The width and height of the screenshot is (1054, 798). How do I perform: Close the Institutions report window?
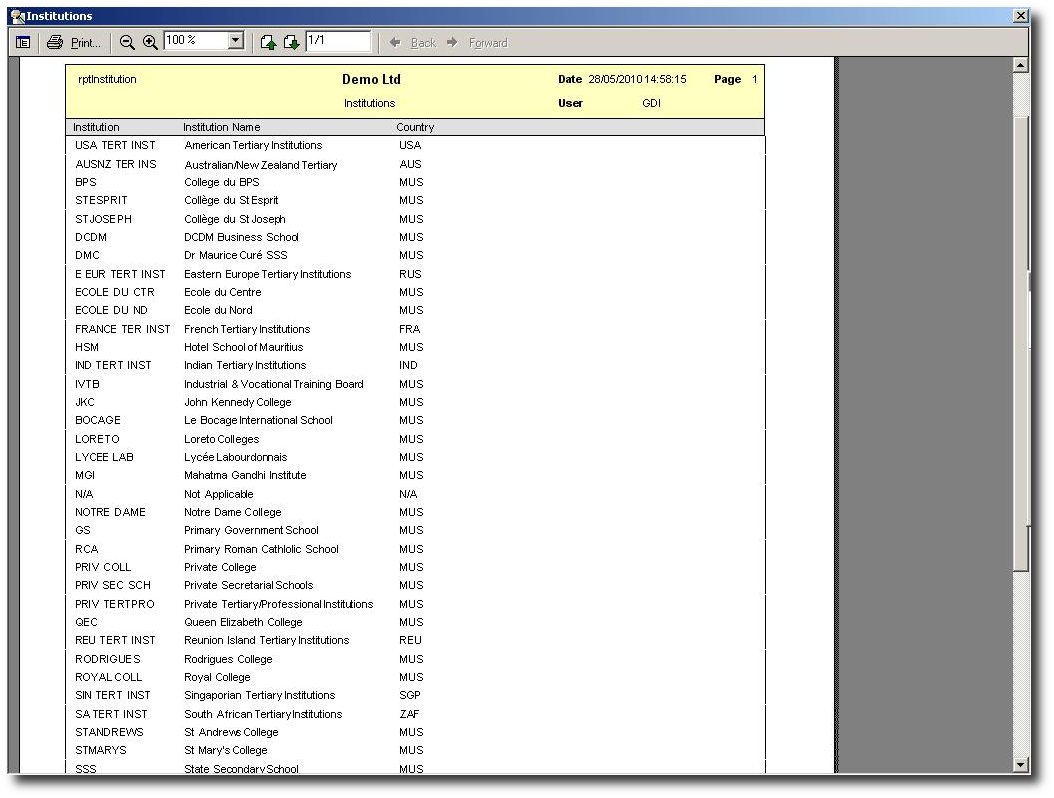pos(1020,16)
